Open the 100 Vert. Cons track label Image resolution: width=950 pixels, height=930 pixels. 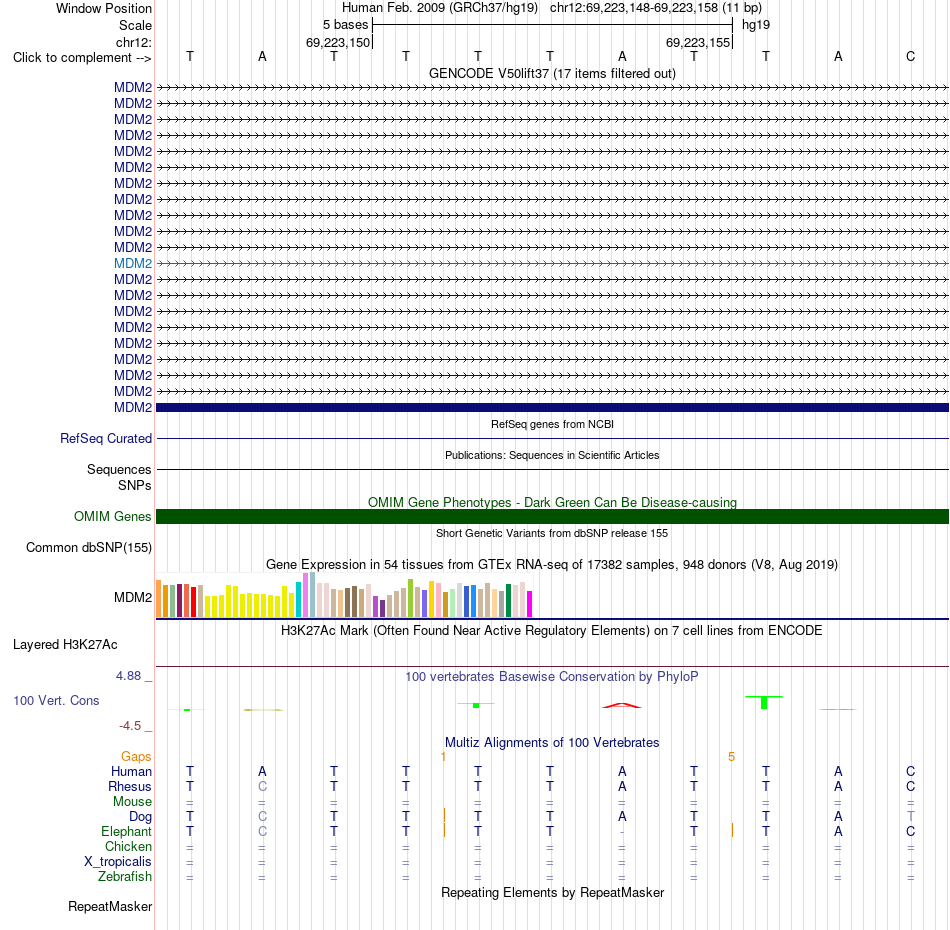(x=56, y=700)
